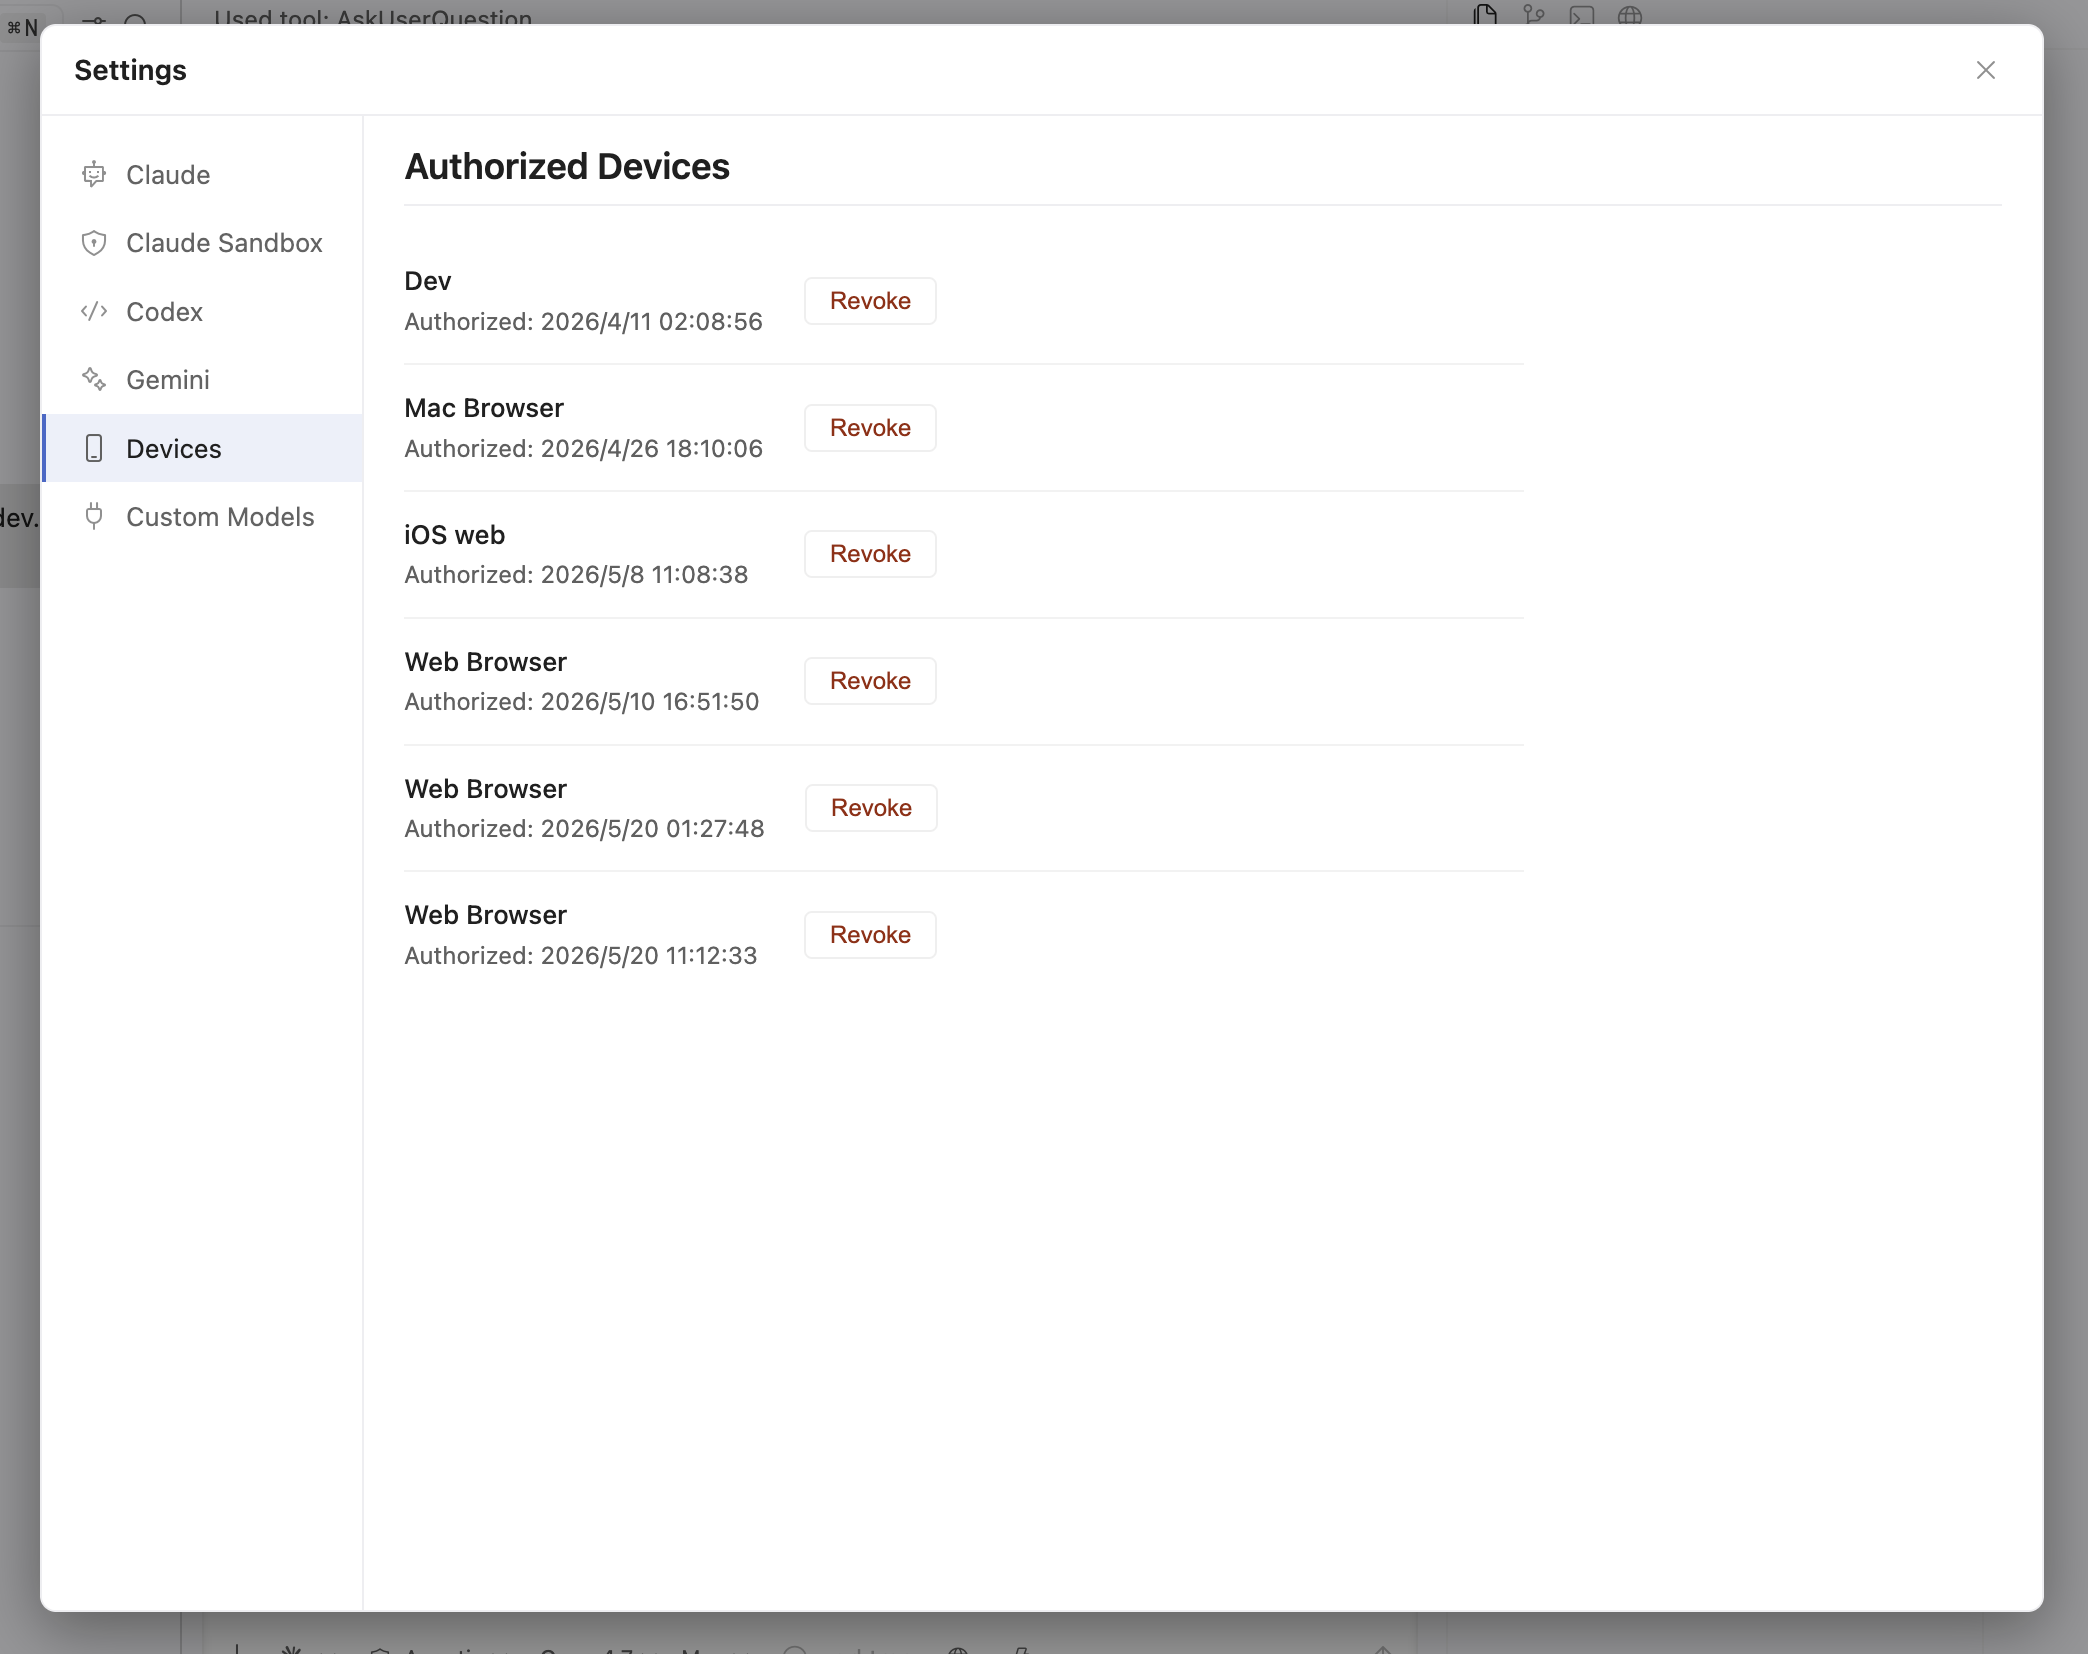The width and height of the screenshot is (2088, 1654).
Task: Close the Settings dialog
Action: 1986,70
